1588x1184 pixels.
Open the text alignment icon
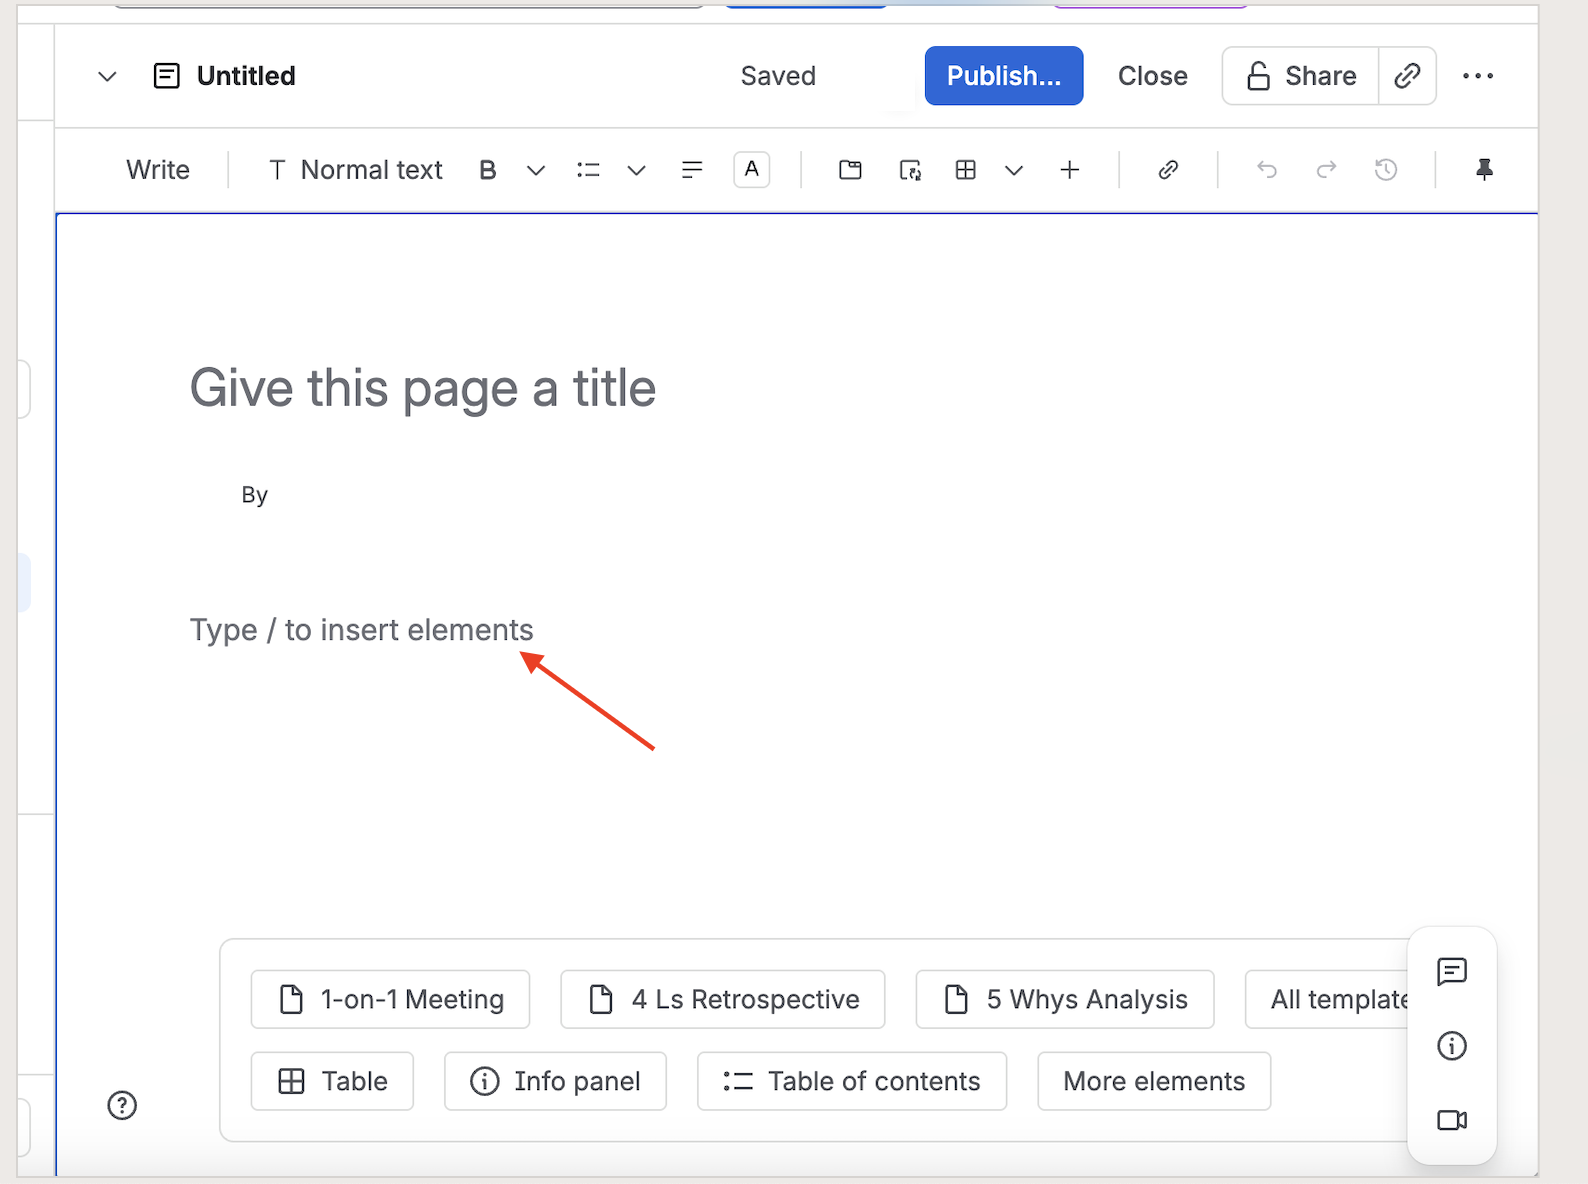click(692, 170)
